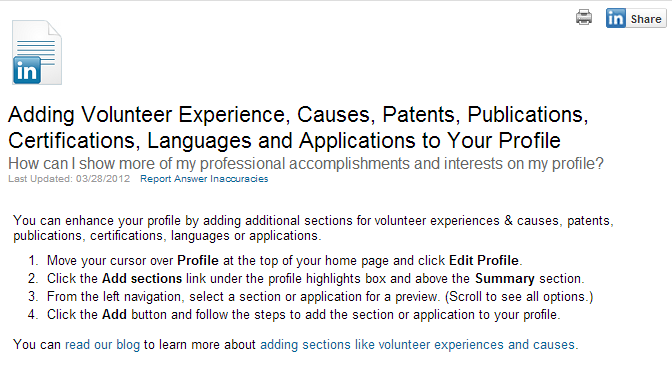
Task: Click the intro paragraph 'You can enhance your profile'
Action: [x=313, y=228]
